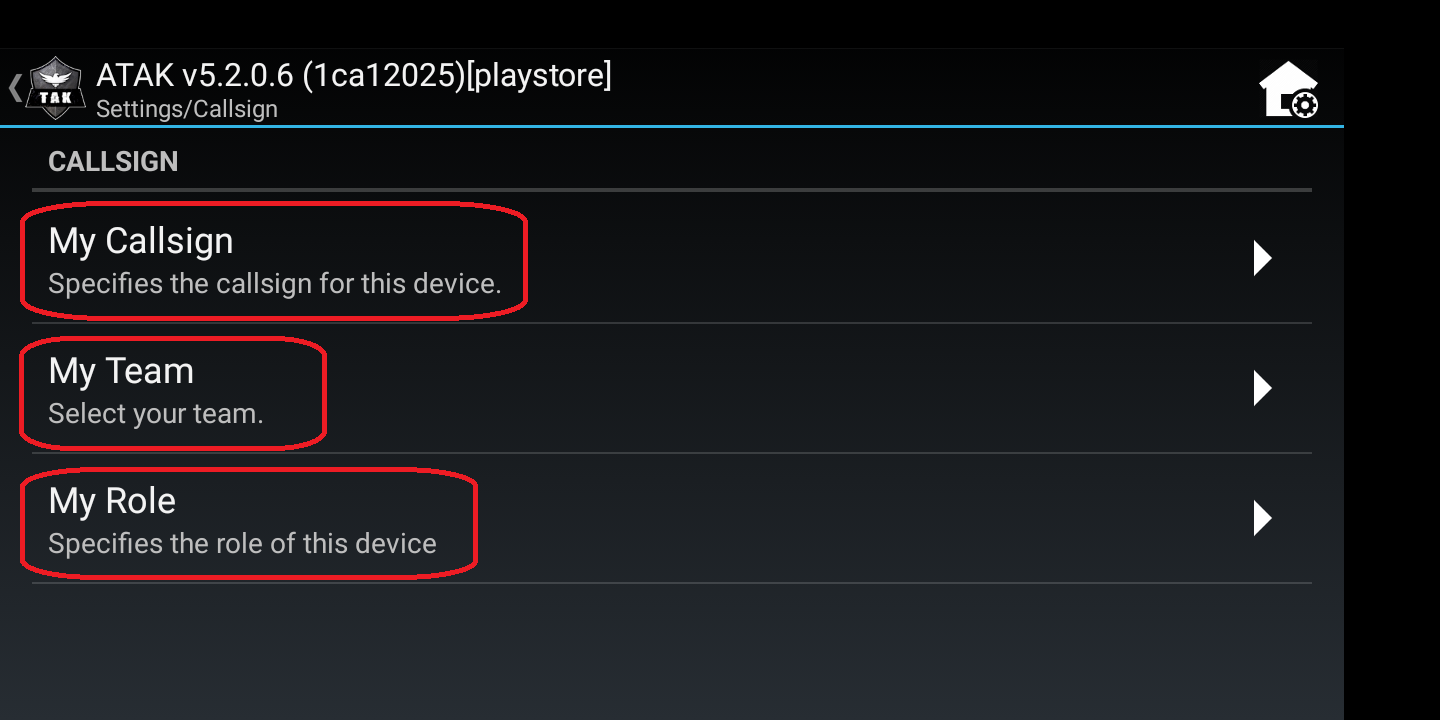This screenshot has height=720, width=1440.
Task: Open the home settings house-gear icon
Action: (1288, 90)
